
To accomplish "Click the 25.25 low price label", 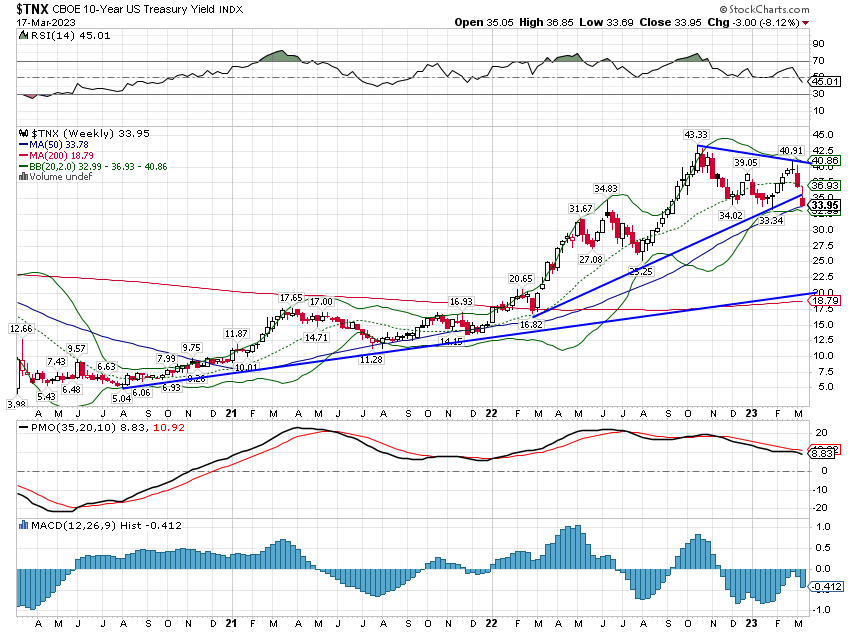I will click(641, 272).
